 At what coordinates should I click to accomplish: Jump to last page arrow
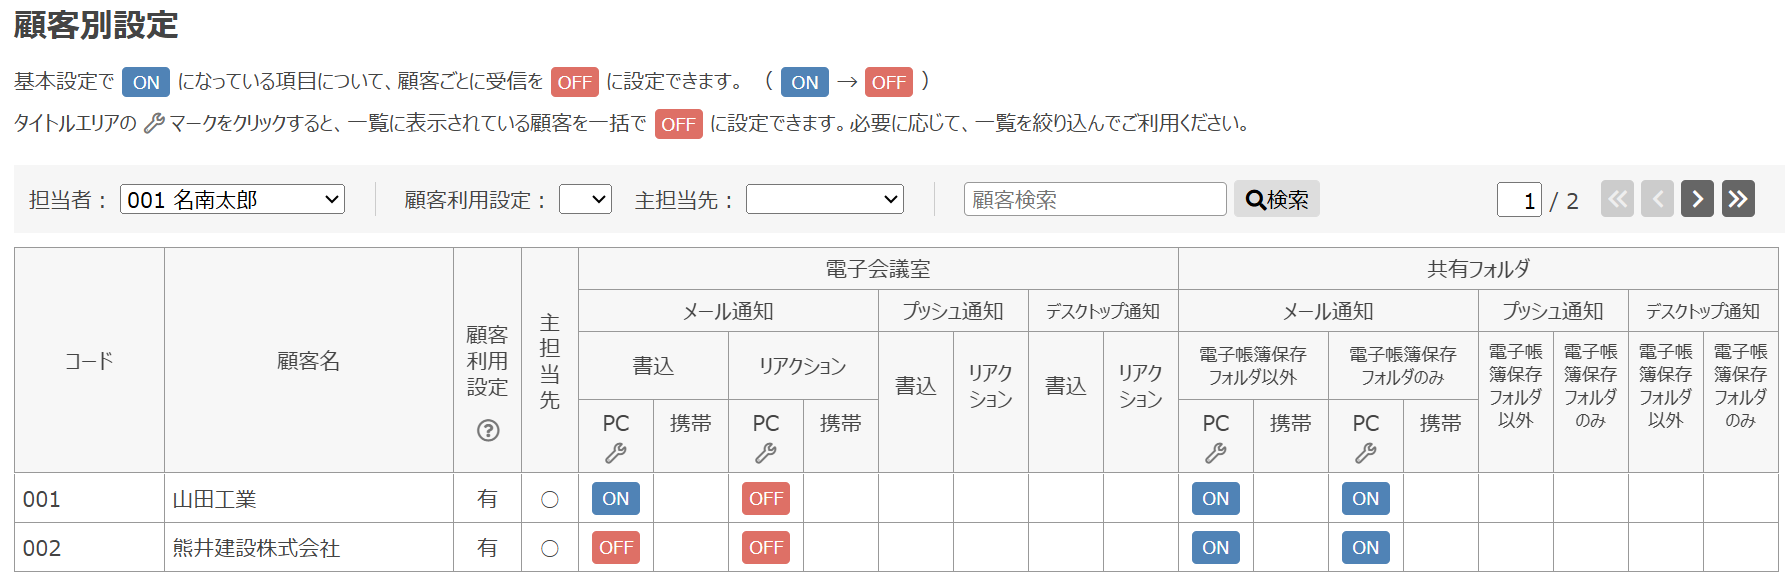point(1738,199)
